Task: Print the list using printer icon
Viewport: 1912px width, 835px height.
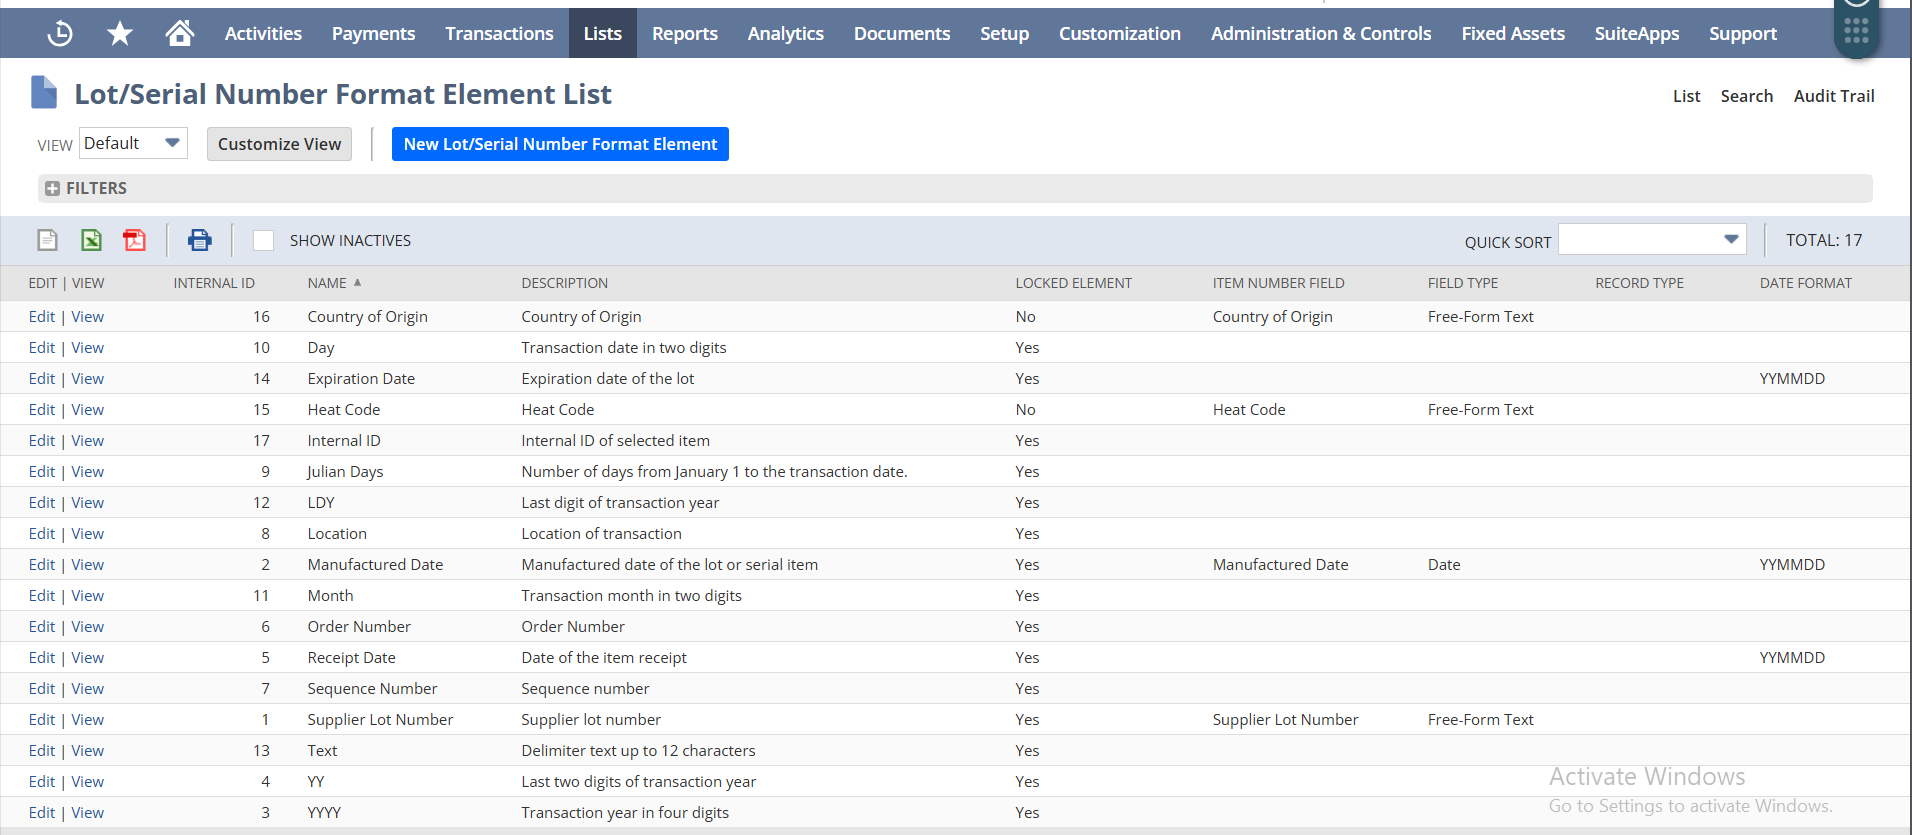Action: pos(200,240)
